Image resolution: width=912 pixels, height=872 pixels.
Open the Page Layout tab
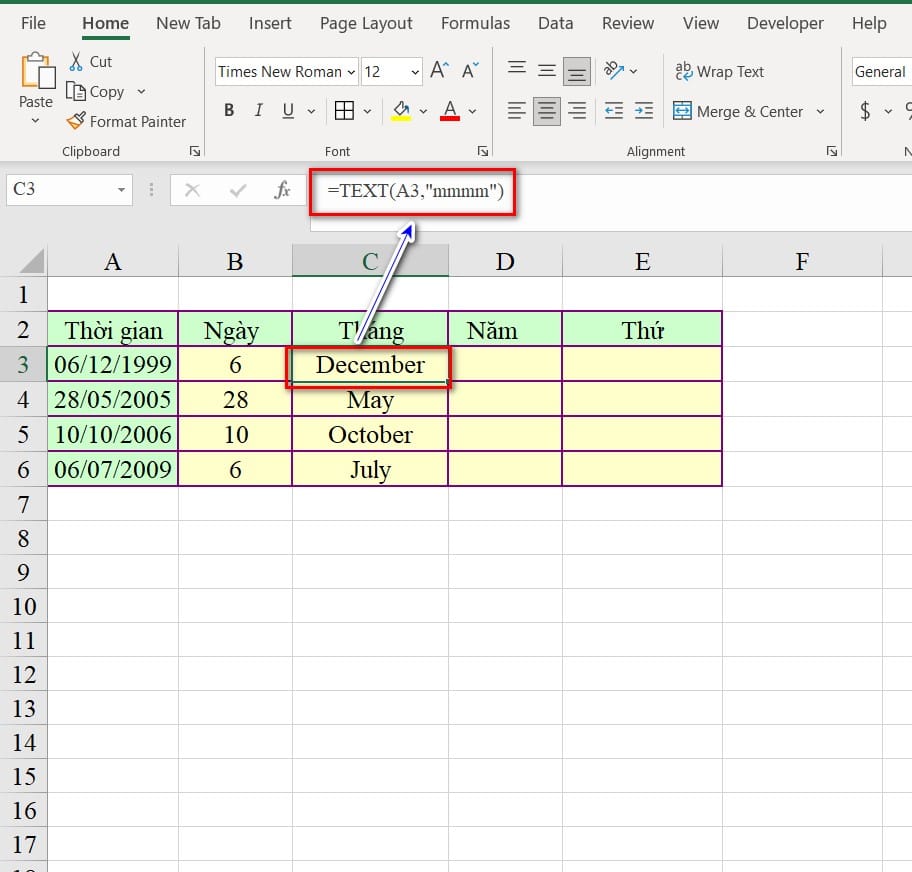[x=366, y=23]
